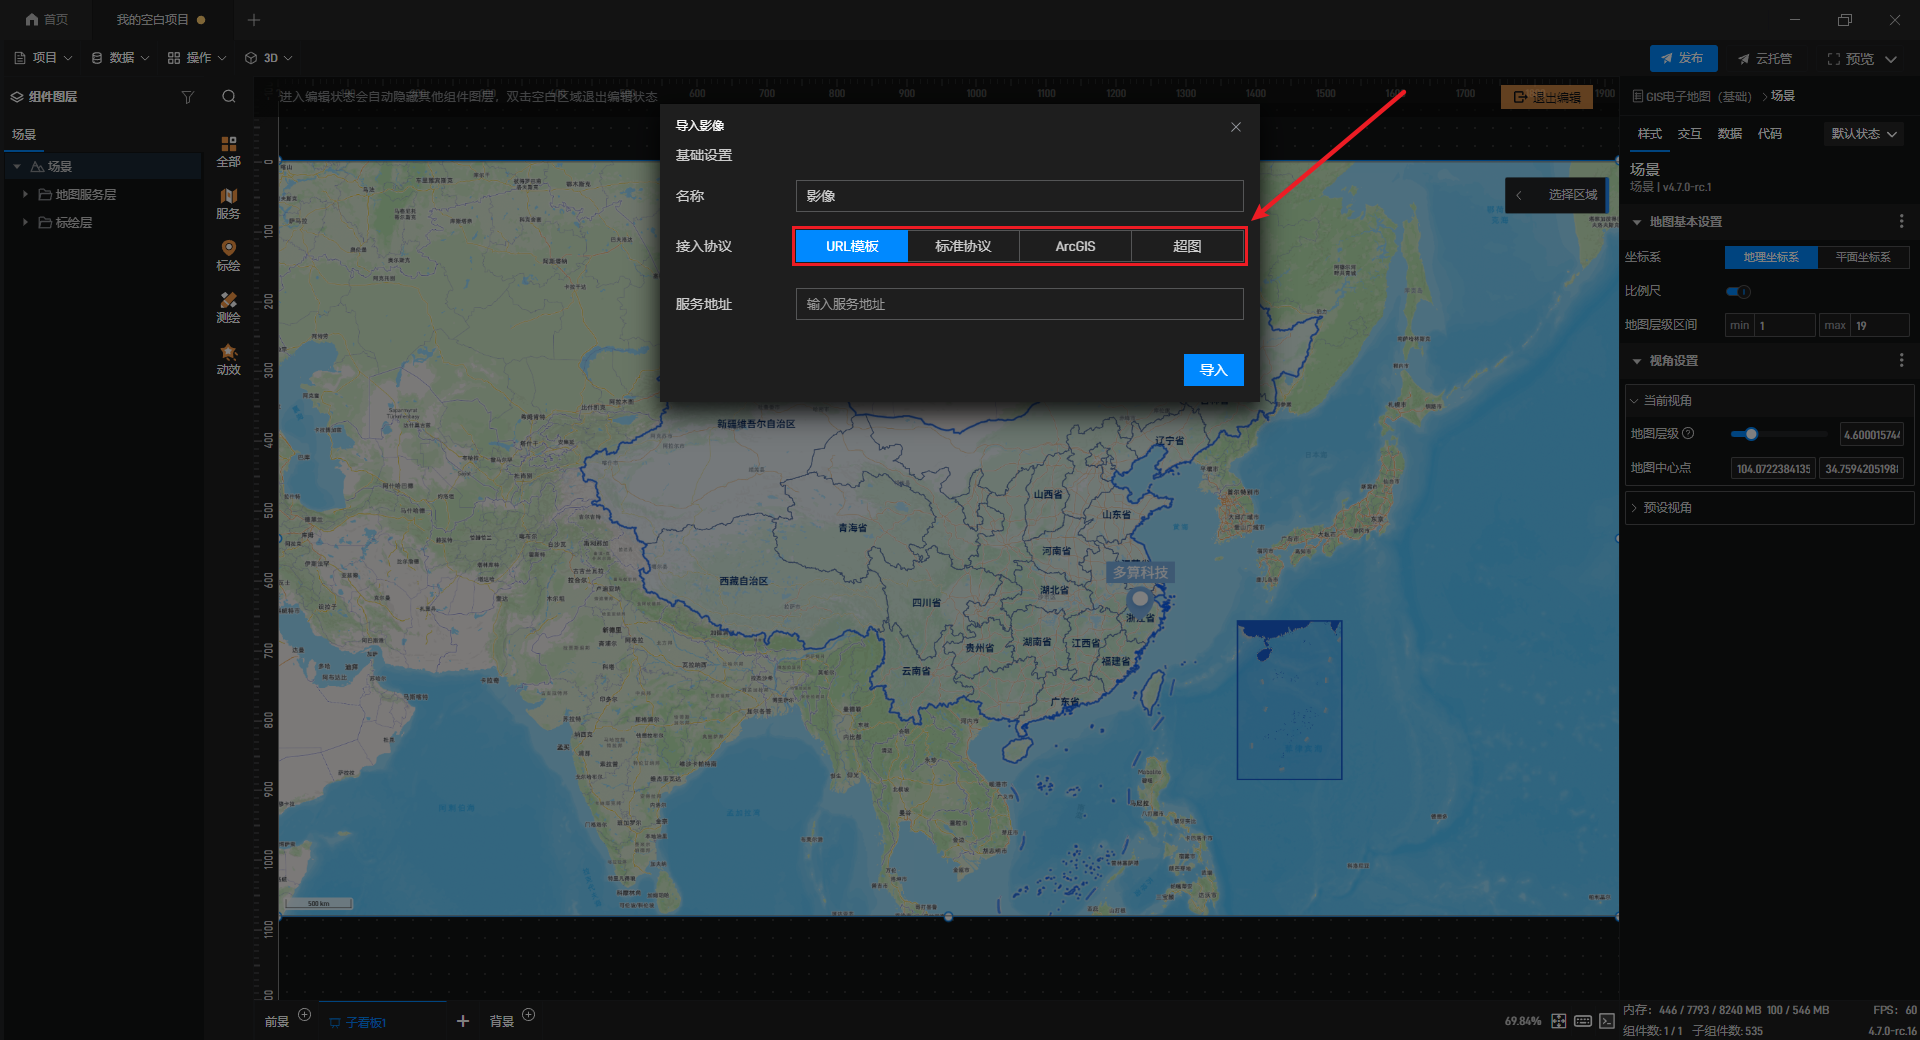The height and width of the screenshot is (1040, 1920).
Task: Expand the 预设视角 section
Action: click(x=1667, y=508)
